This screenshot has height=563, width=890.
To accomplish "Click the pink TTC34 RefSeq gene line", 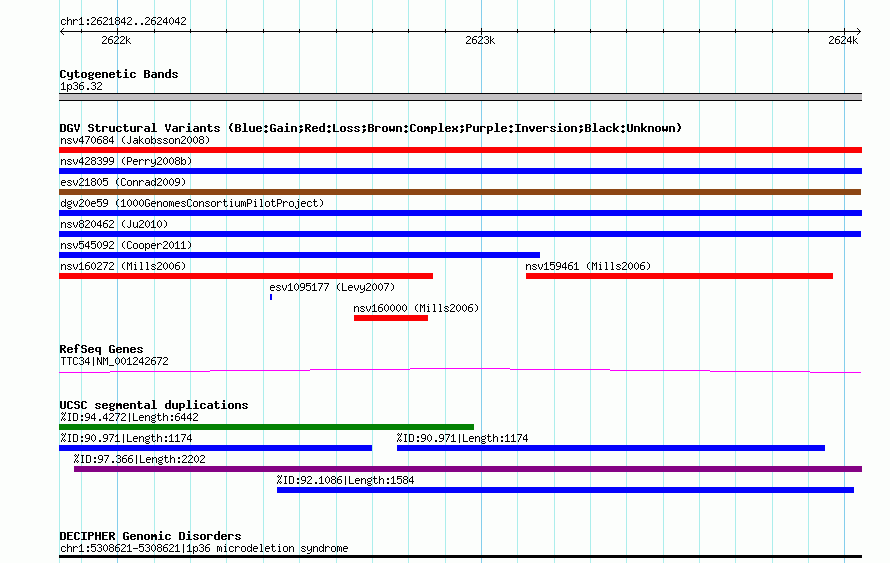I will coord(460,371).
